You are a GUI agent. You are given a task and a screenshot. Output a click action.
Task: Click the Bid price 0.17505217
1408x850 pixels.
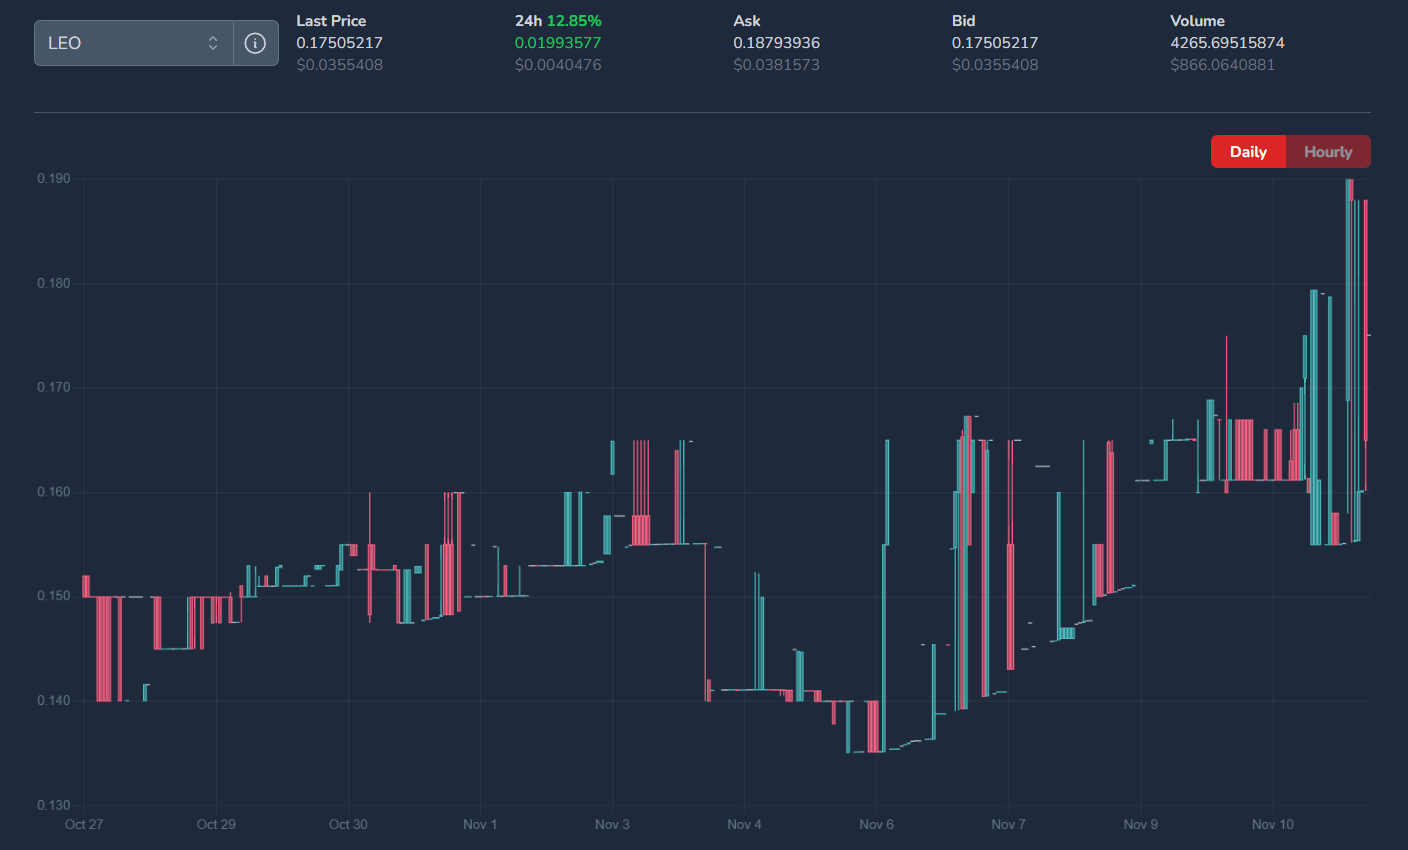995,43
